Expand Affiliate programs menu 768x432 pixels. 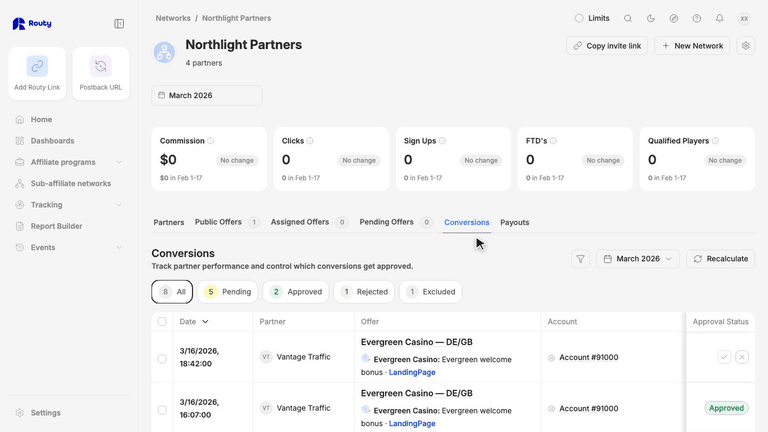(69, 162)
